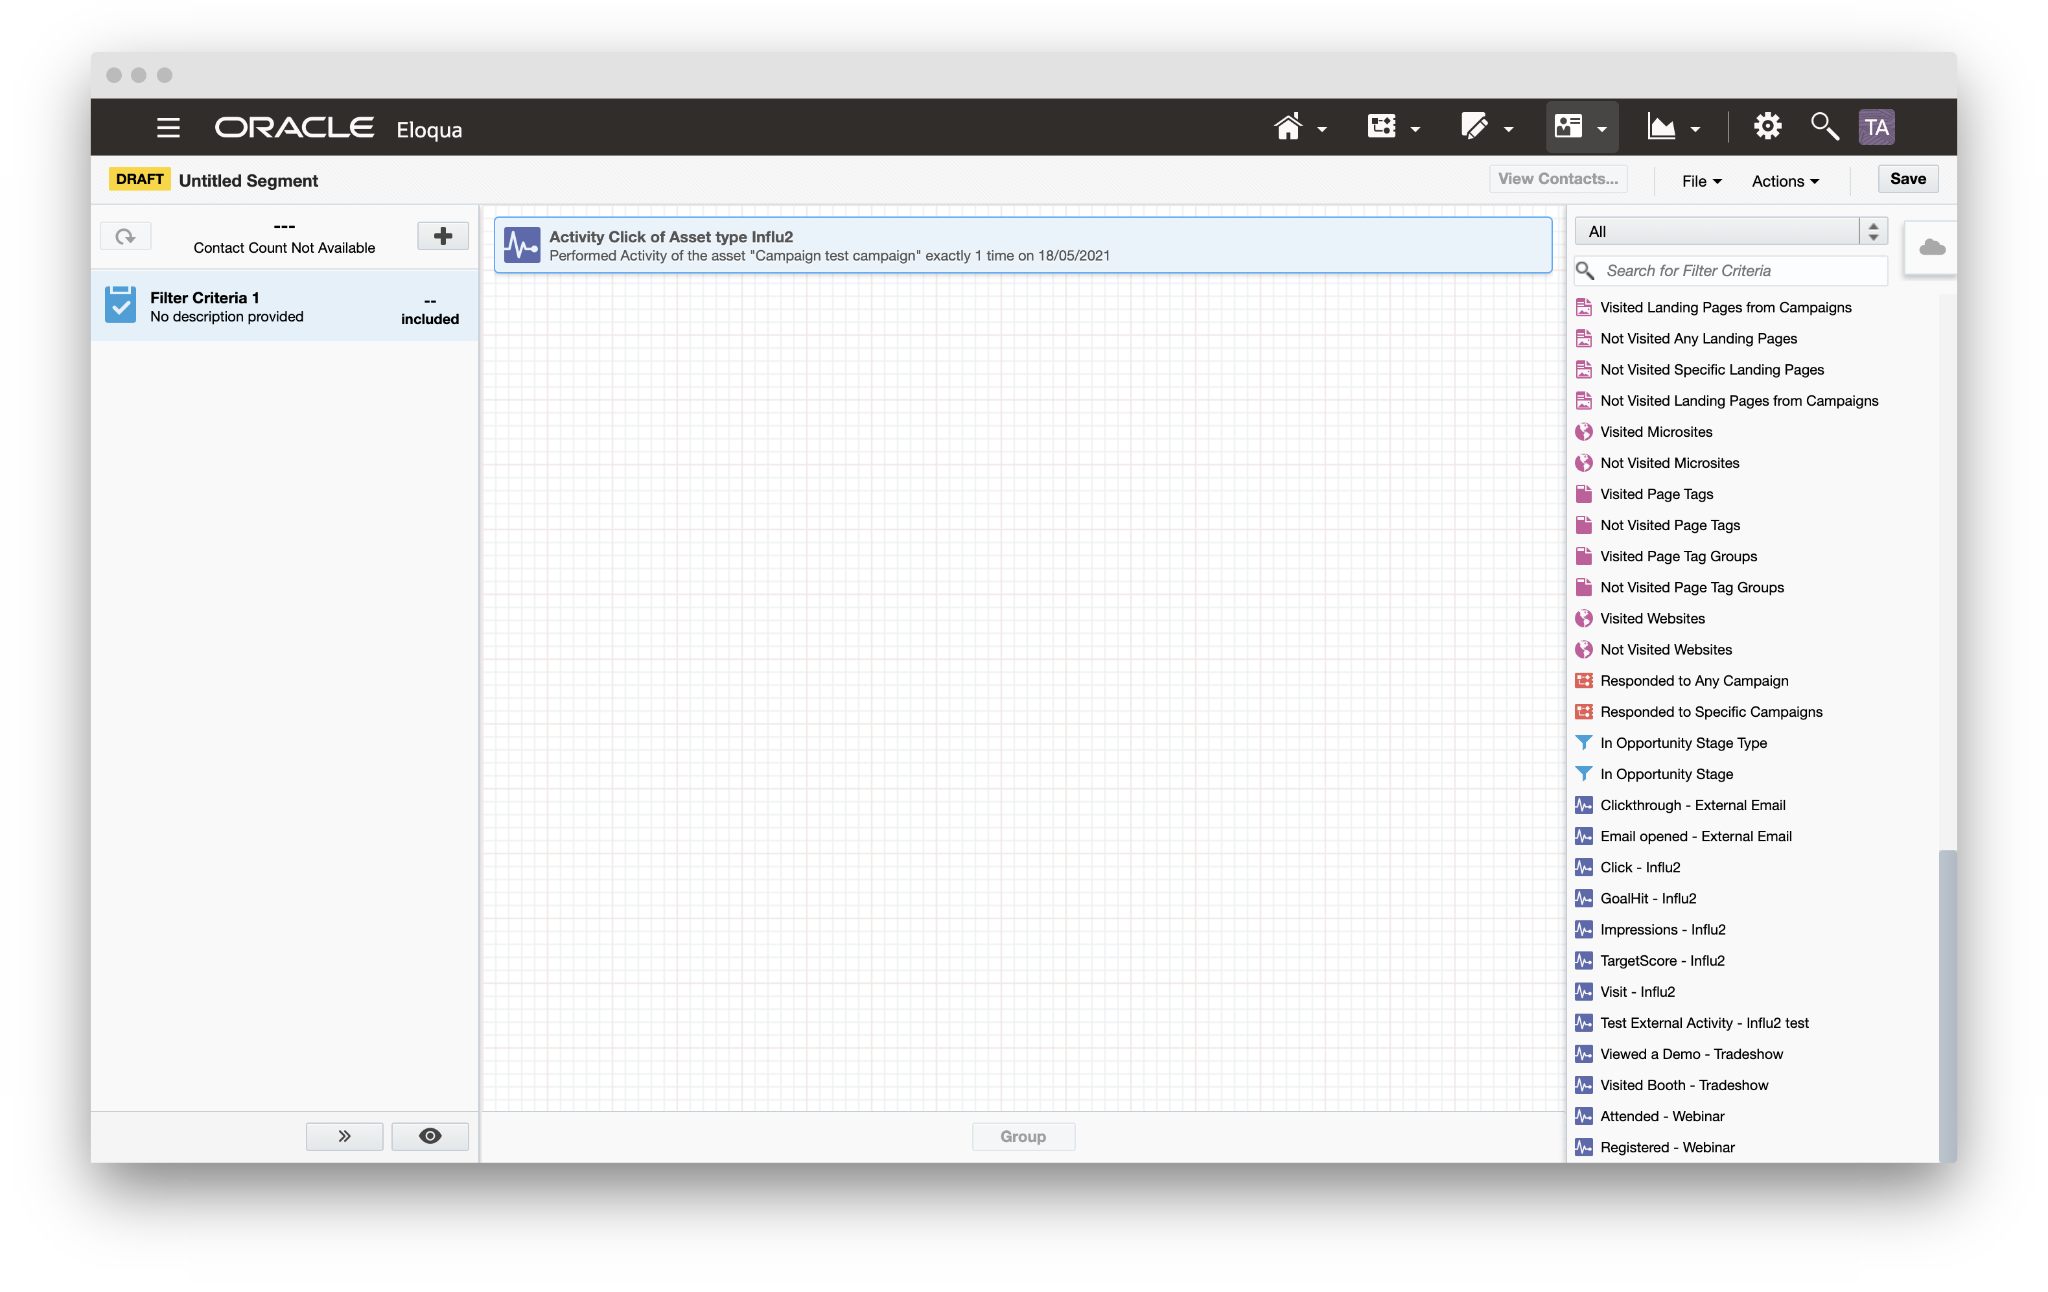Image resolution: width=2048 pixels, height=1292 pixels.
Task: Click the Search for Filter Criteria field
Action: pos(1740,271)
